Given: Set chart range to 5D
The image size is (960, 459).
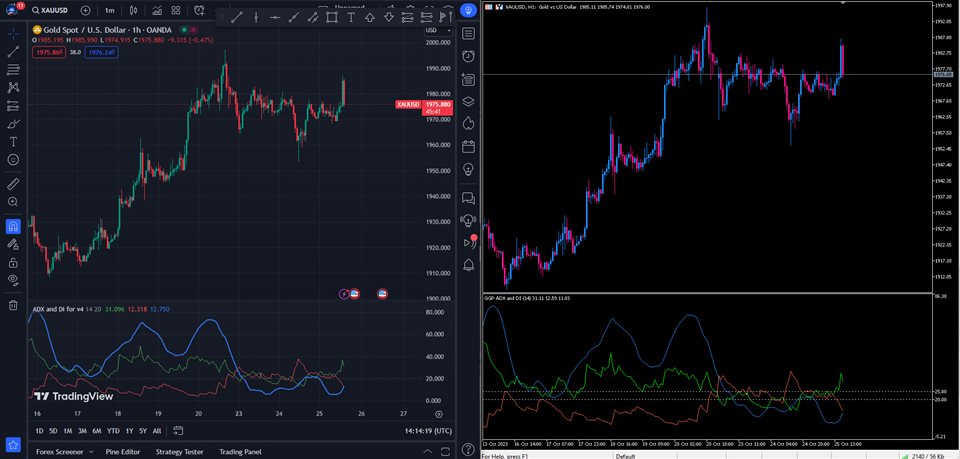Looking at the screenshot, I should [53, 431].
